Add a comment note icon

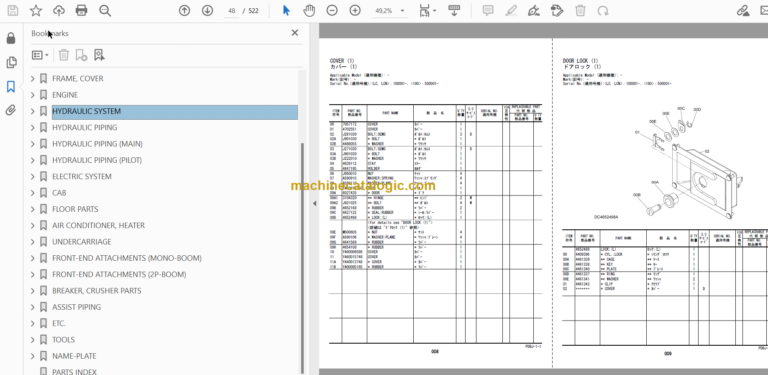click(x=488, y=10)
